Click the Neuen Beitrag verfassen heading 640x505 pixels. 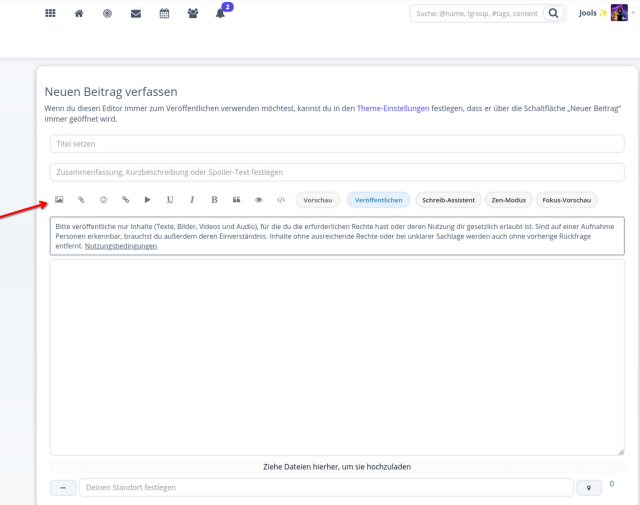click(x=111, y=92)
